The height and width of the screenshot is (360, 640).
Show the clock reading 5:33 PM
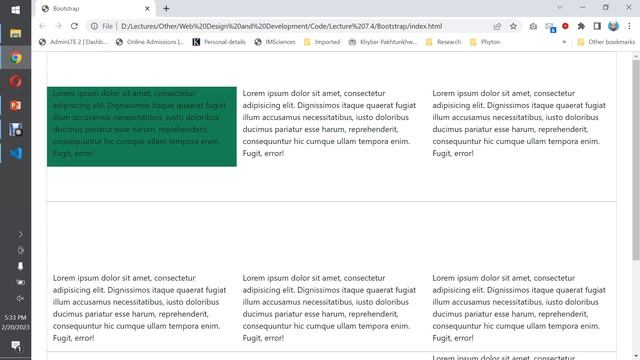tap(16, 318)
